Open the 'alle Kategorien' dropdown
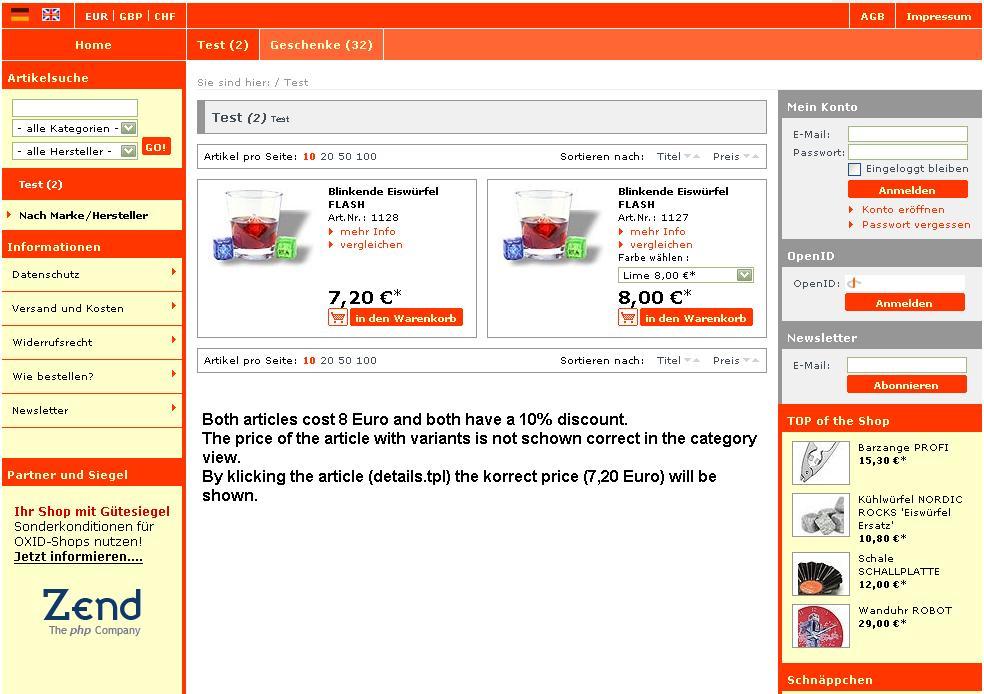 75,128
